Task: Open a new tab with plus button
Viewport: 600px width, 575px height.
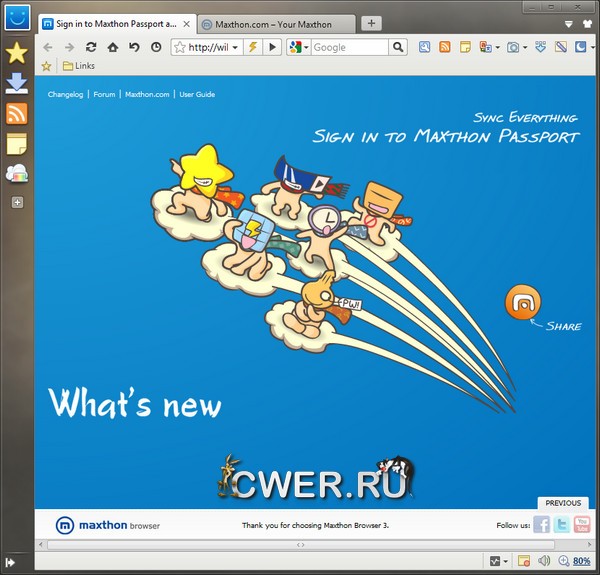Action: point(370,23)
